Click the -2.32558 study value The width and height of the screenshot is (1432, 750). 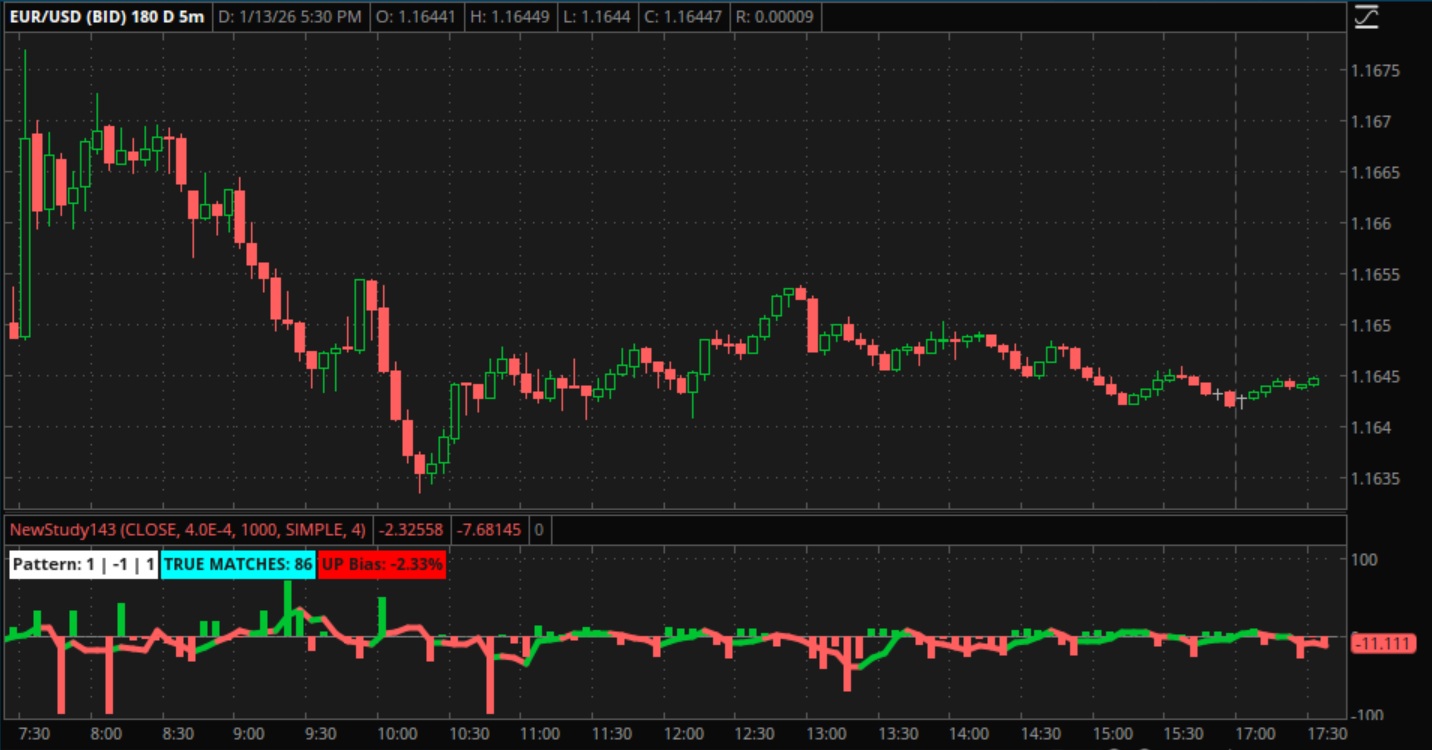point(412,530)
